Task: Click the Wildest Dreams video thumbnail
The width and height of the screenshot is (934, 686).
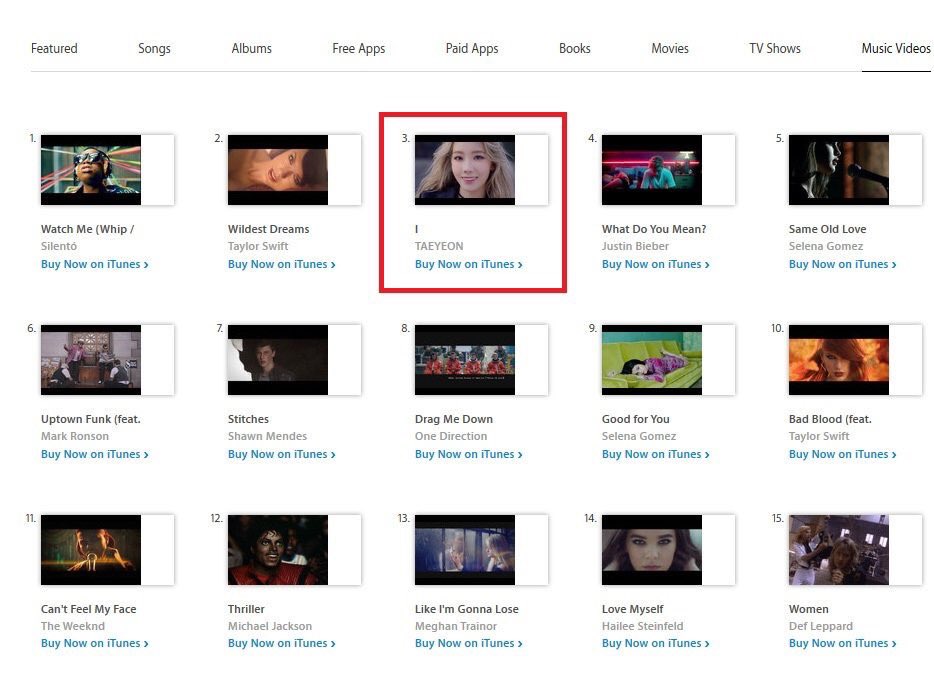Action: point(278,170)
